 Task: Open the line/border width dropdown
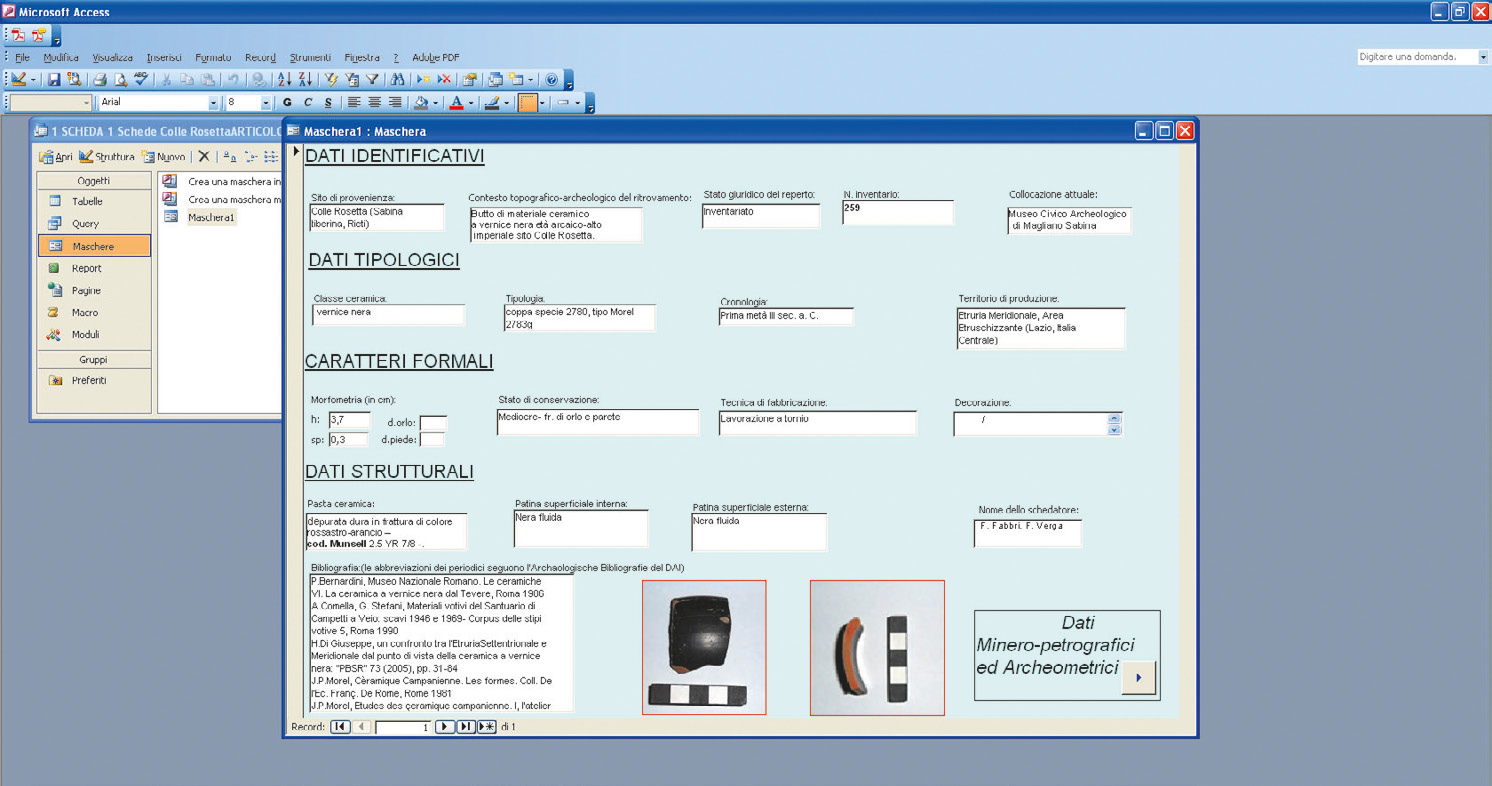click(x=542, y=102)
